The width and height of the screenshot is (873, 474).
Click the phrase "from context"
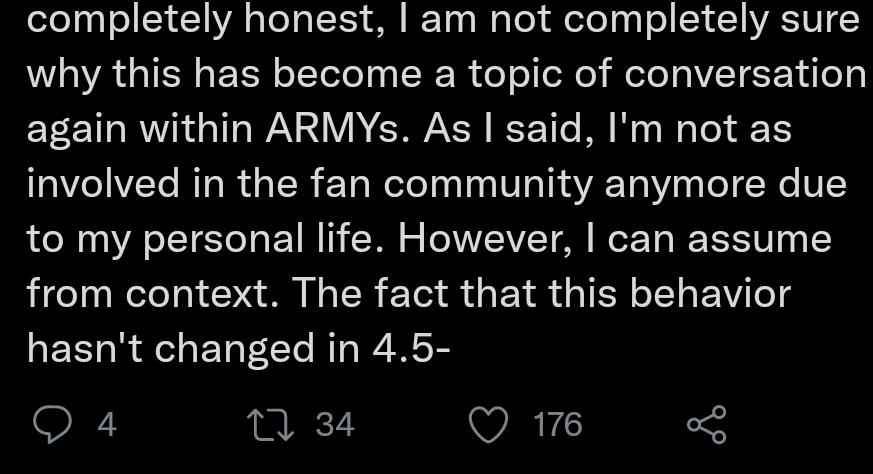pos(159,294)
